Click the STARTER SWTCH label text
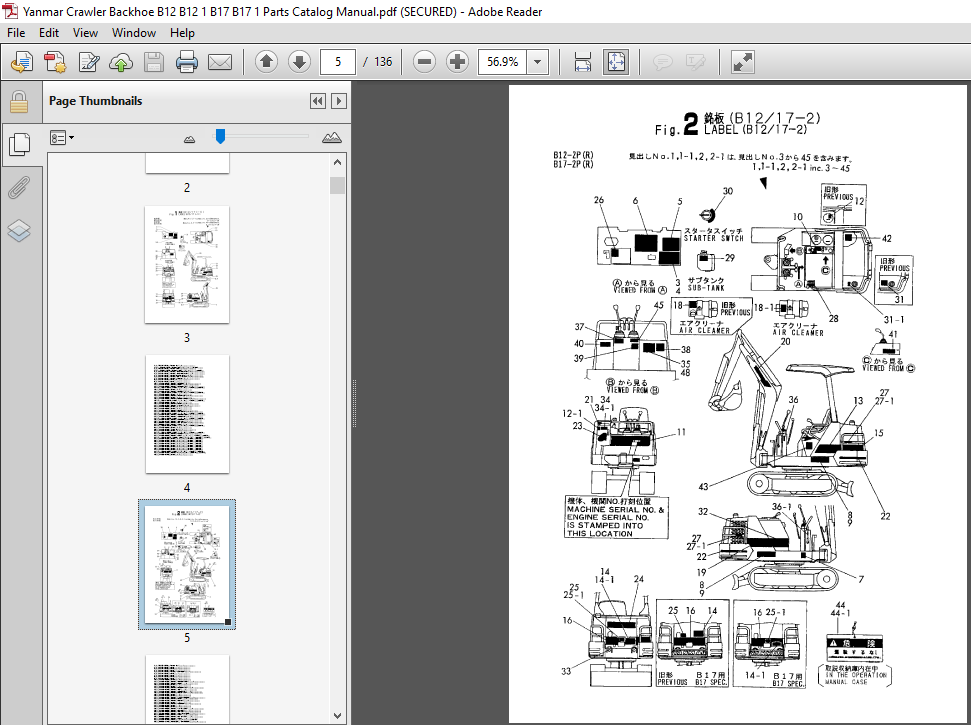Image resolution: width=971 pixels, height=725 pixels. pos(713,238)
